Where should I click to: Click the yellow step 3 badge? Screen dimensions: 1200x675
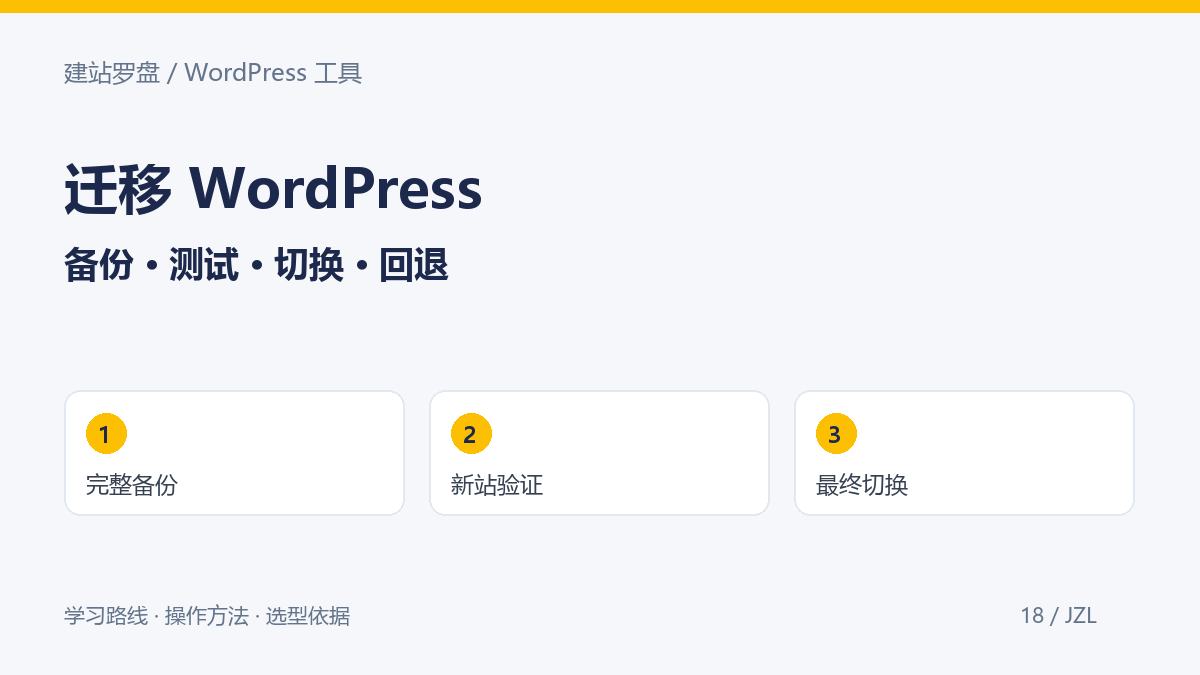[836, 434]
